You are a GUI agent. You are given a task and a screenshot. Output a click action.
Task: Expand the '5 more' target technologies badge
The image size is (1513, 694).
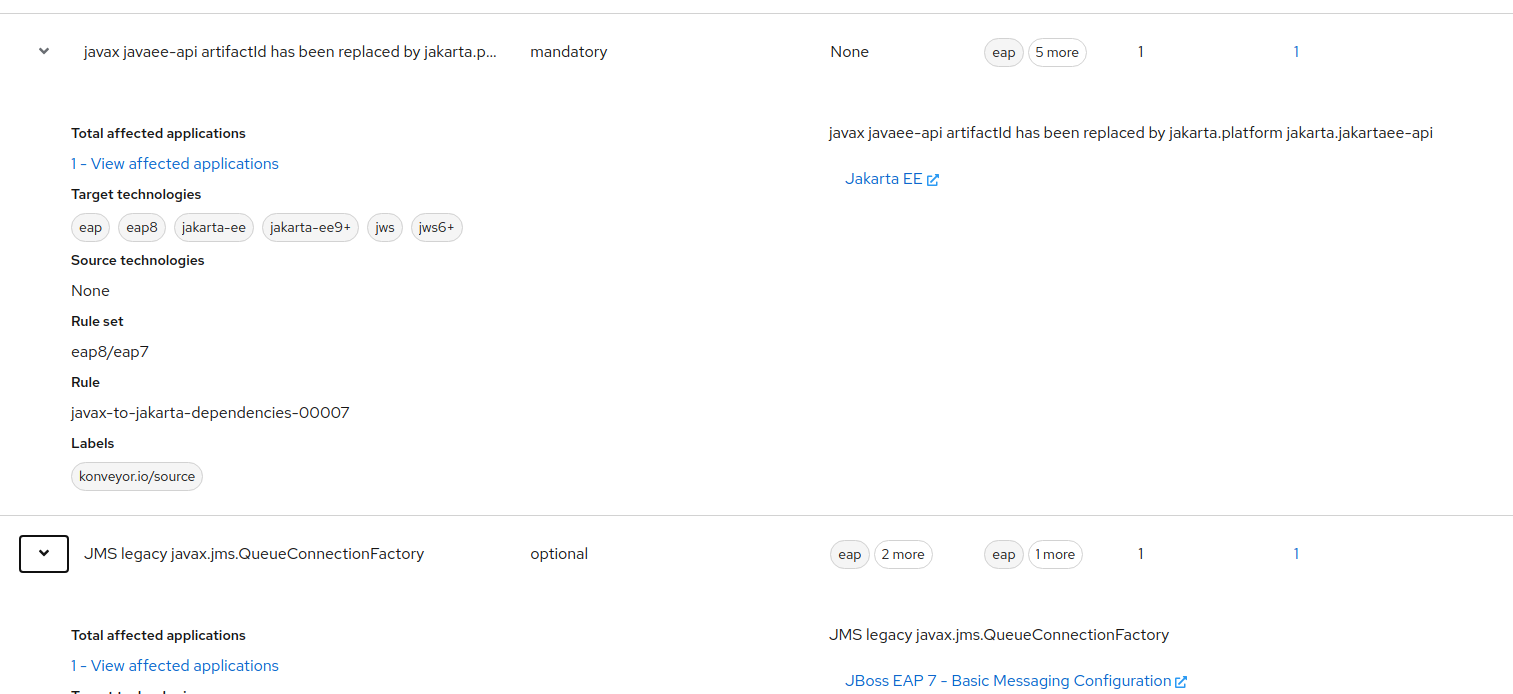pos(1057,53)
